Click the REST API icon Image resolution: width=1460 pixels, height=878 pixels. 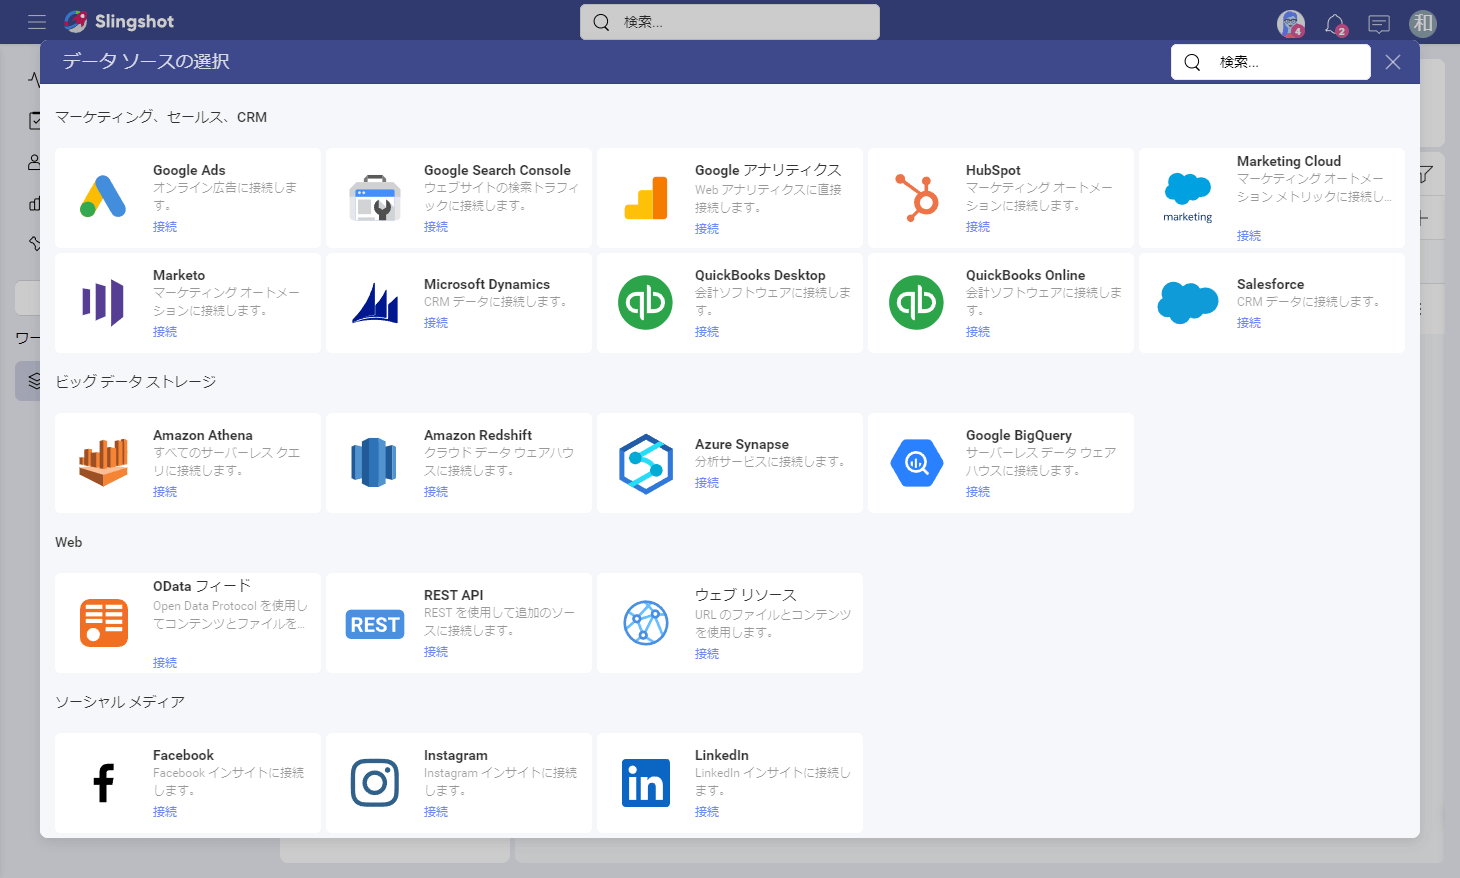click(375, 624)
